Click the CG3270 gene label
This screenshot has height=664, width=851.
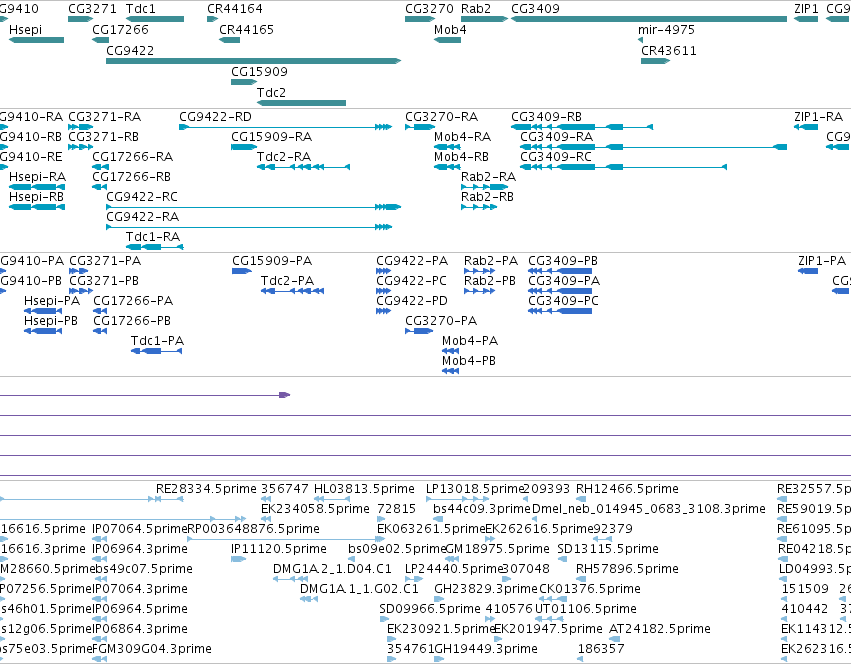(429, 9)
